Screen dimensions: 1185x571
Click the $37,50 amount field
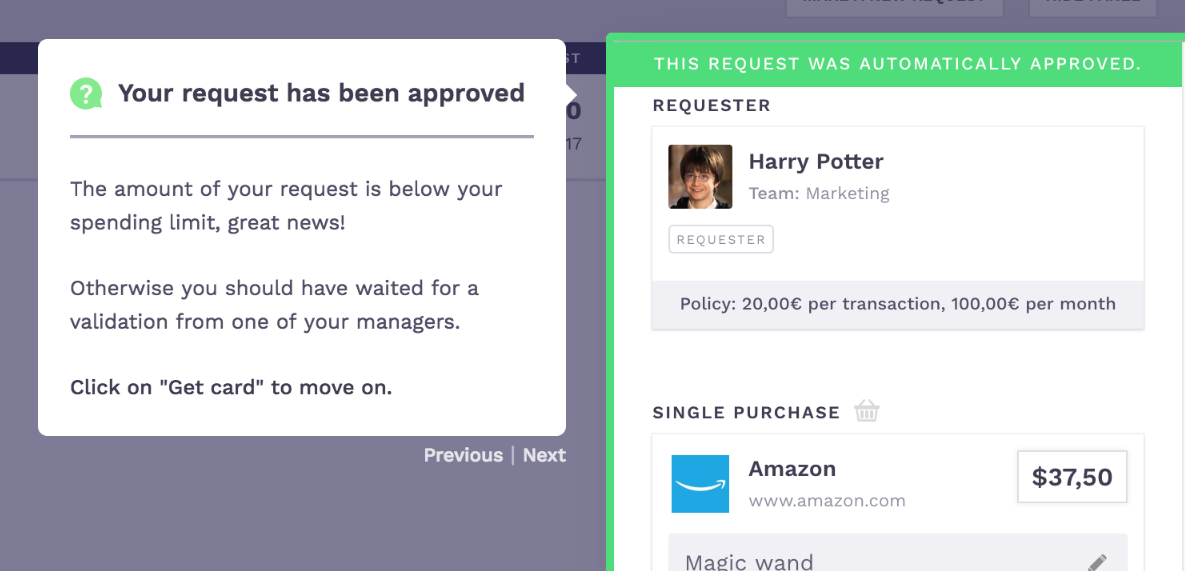pyautogui.click(x=1072, y=477)
